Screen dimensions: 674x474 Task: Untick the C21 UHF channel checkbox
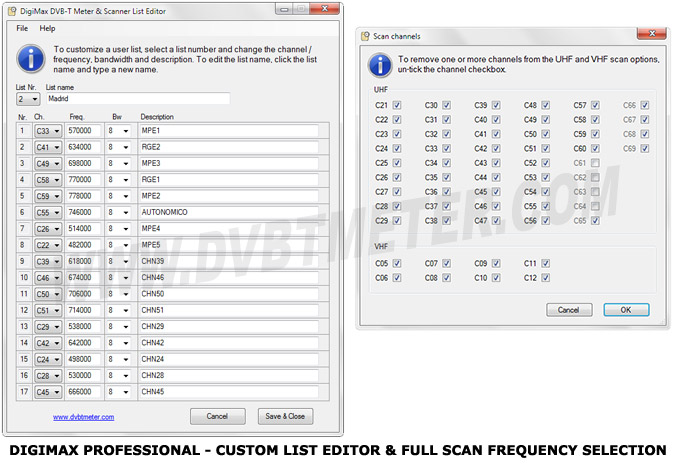(x=397, y=105)
